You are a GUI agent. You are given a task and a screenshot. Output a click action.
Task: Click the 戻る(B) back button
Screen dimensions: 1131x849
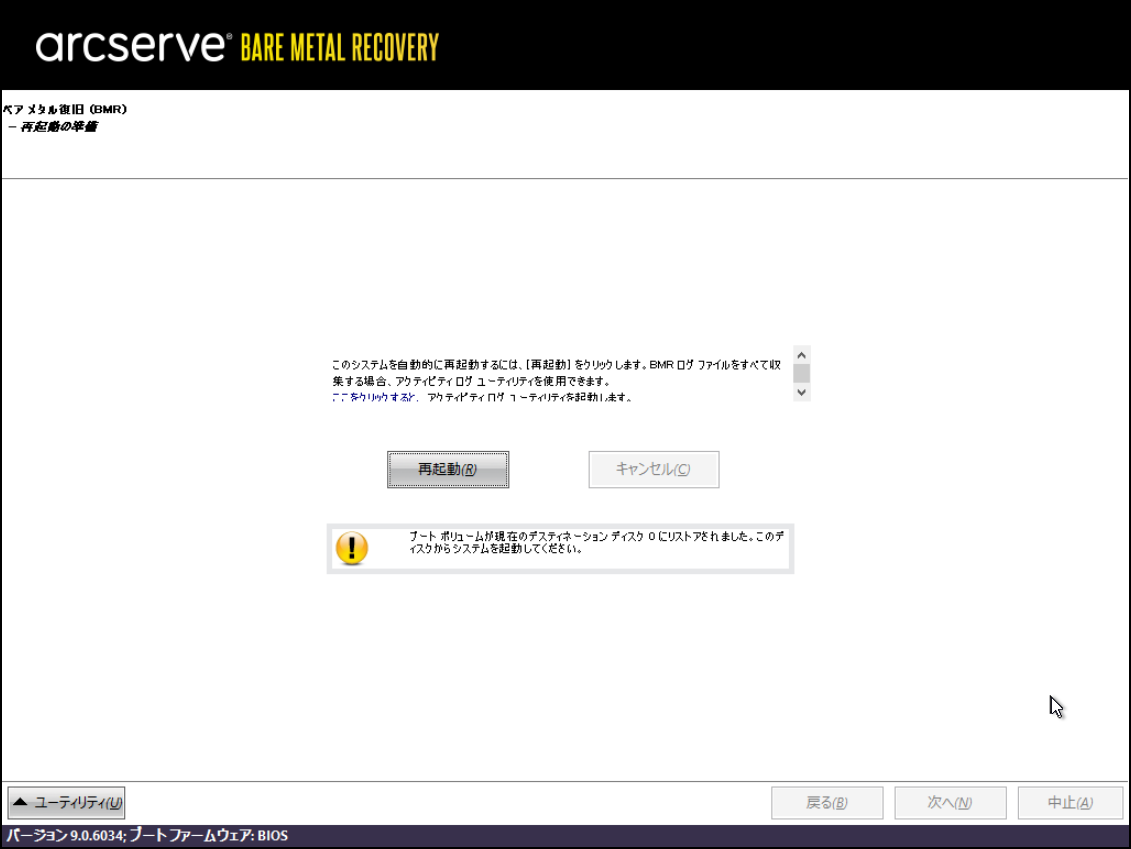click(827, 803)
